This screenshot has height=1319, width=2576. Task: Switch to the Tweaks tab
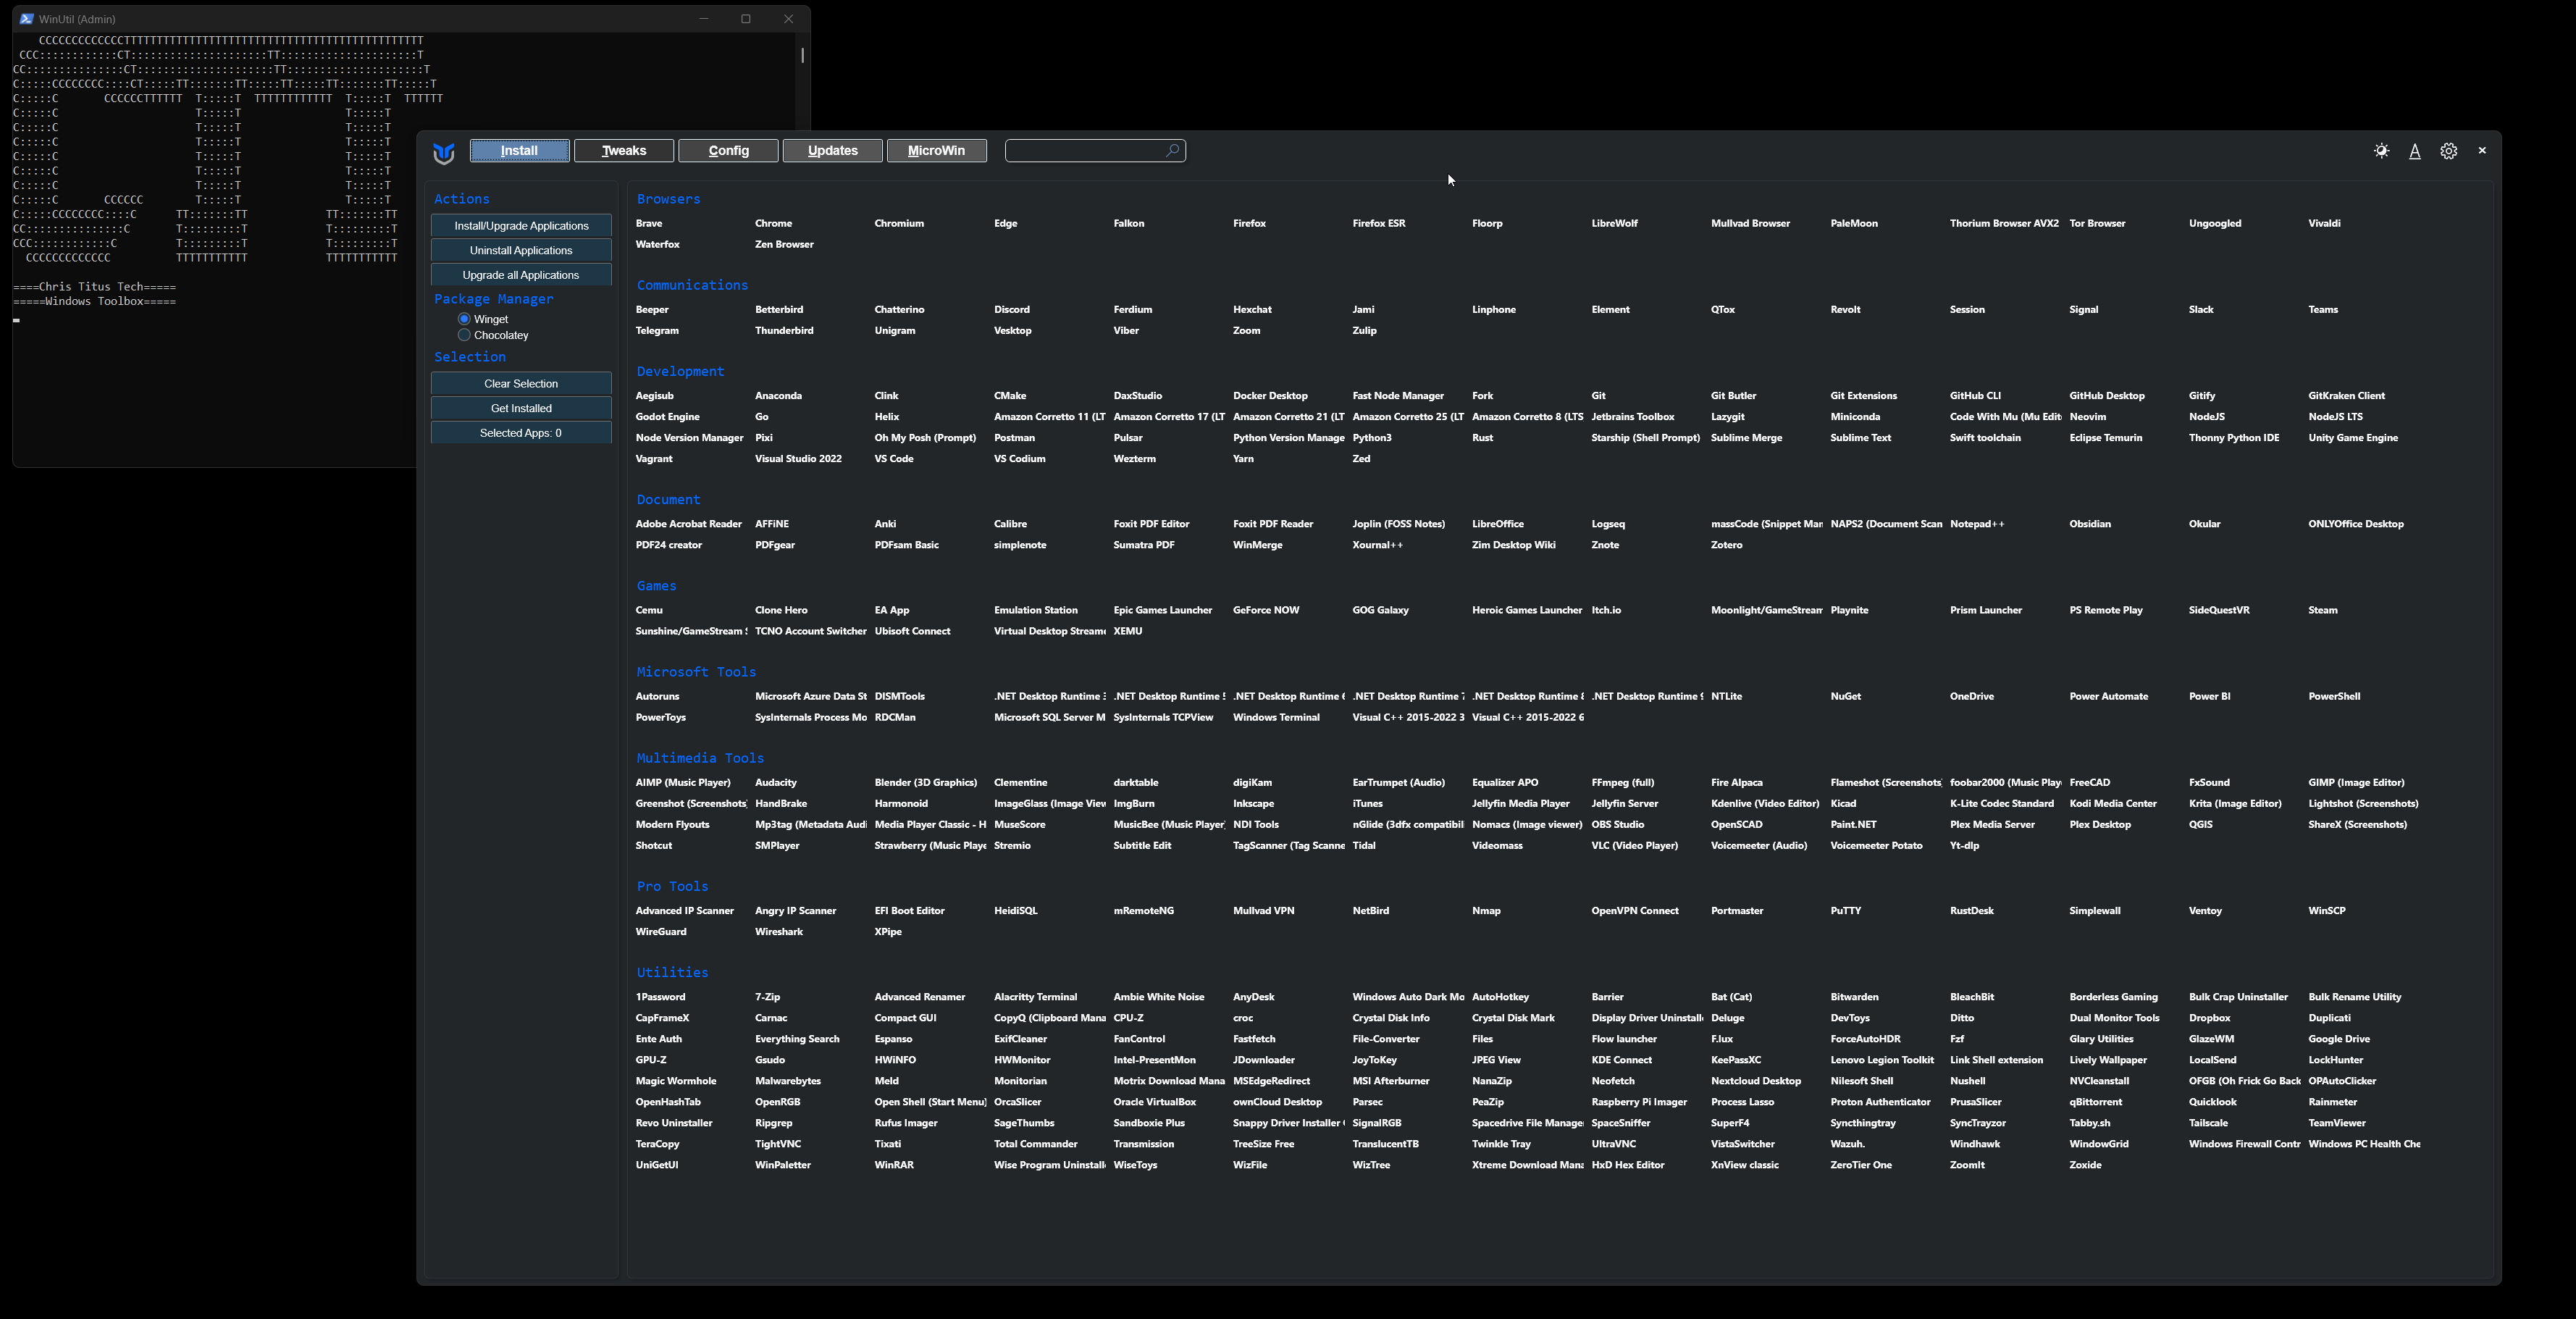pos(623,151)
